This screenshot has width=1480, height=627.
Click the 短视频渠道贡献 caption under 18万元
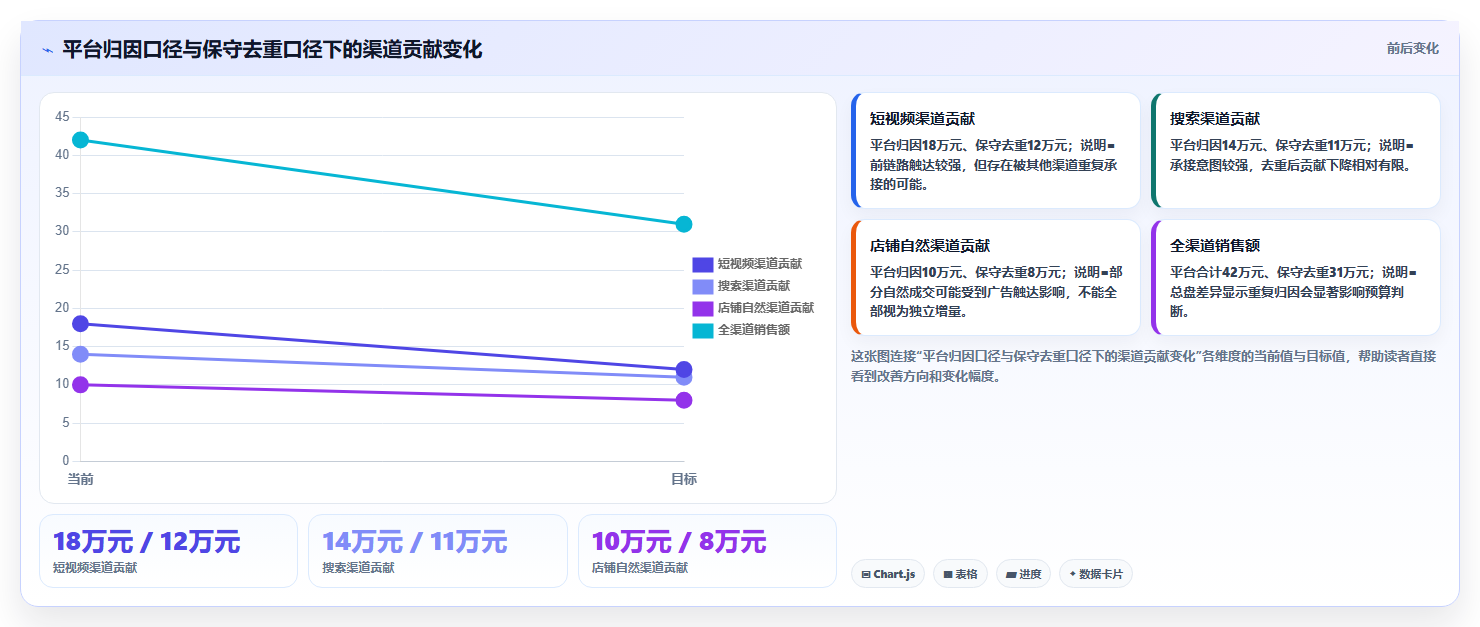coord(95,568)
